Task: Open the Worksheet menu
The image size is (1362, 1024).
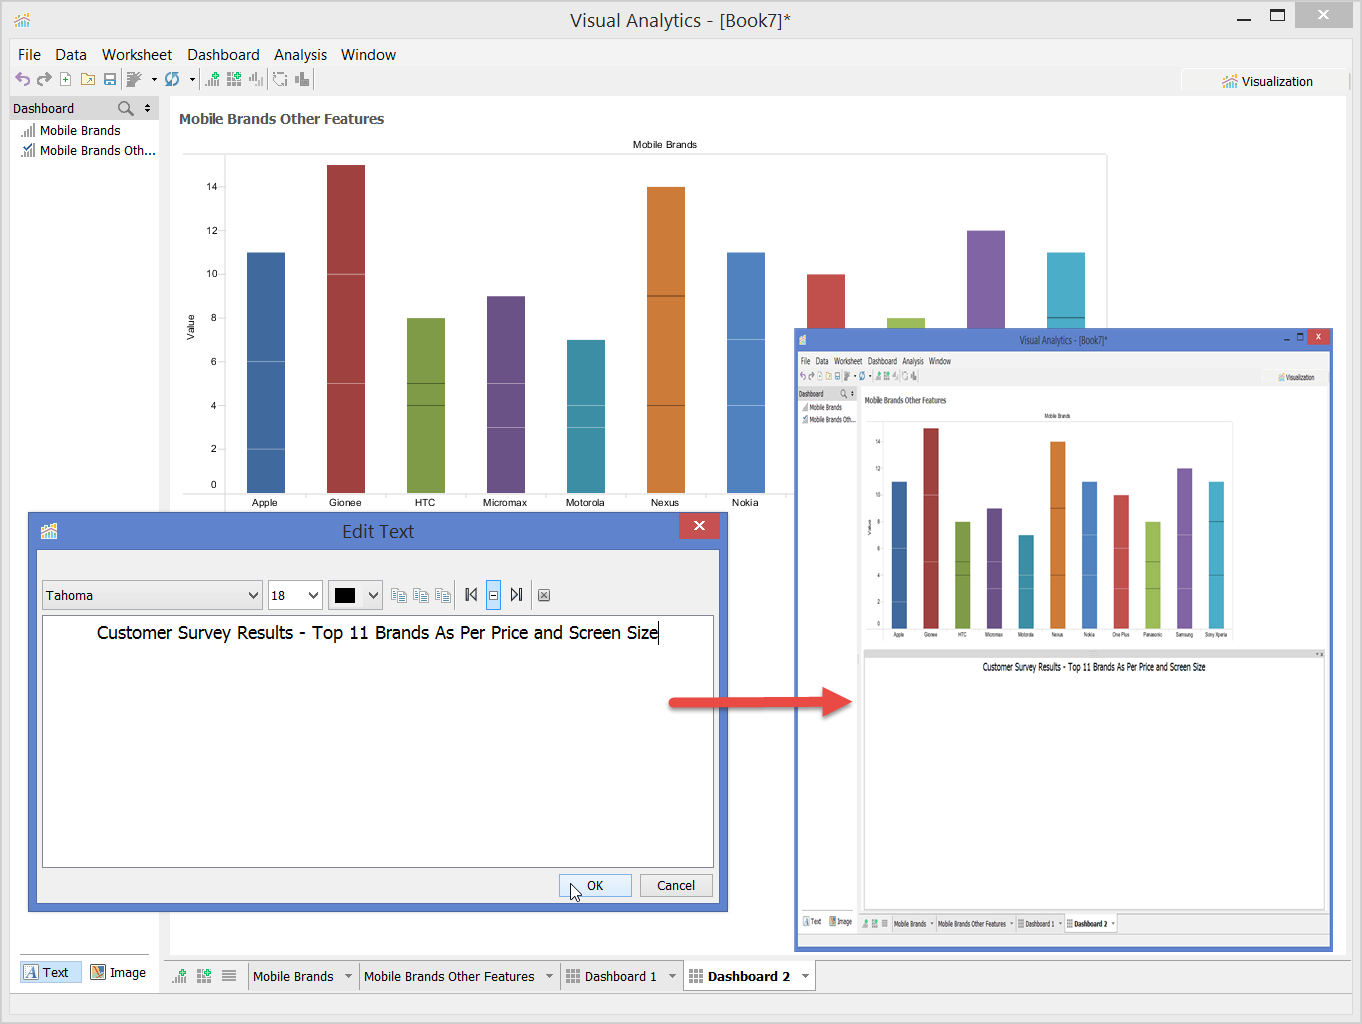Action: click(137, 55)
